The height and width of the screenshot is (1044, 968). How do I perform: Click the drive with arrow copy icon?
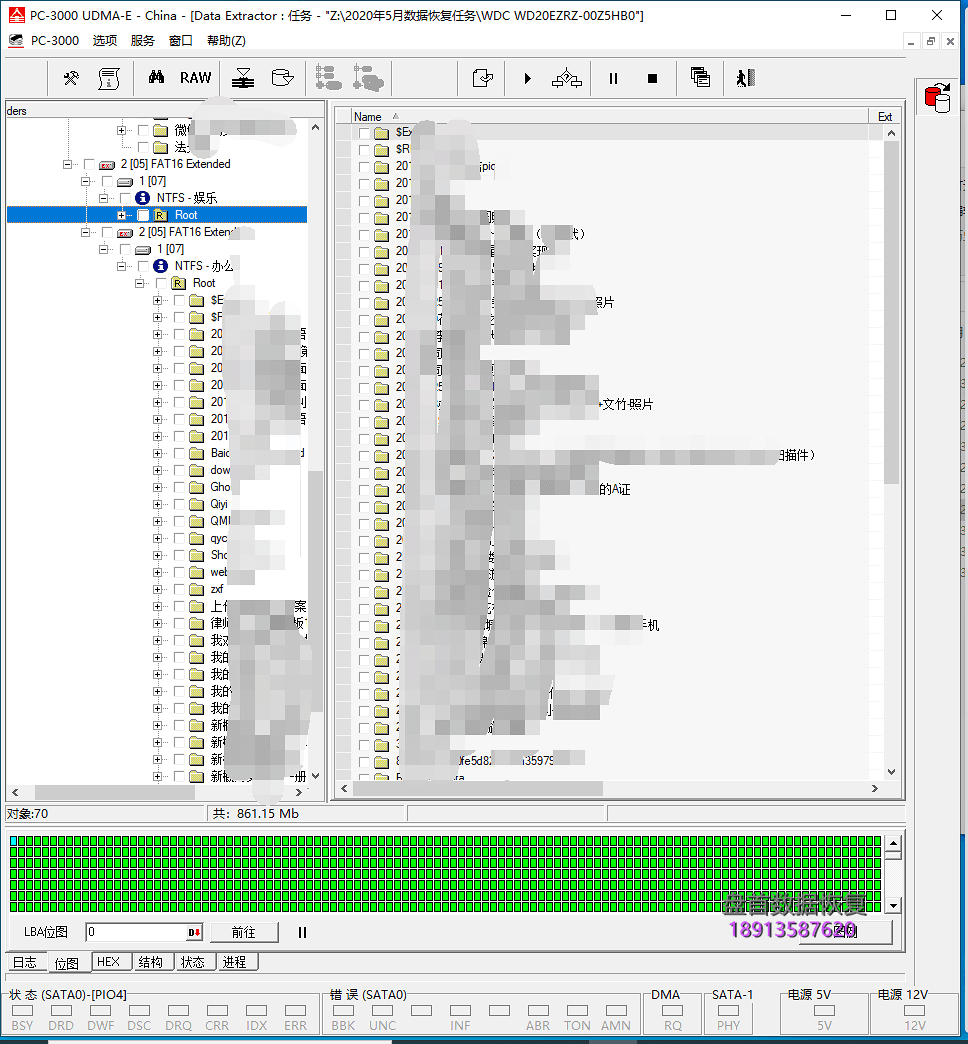282,78
